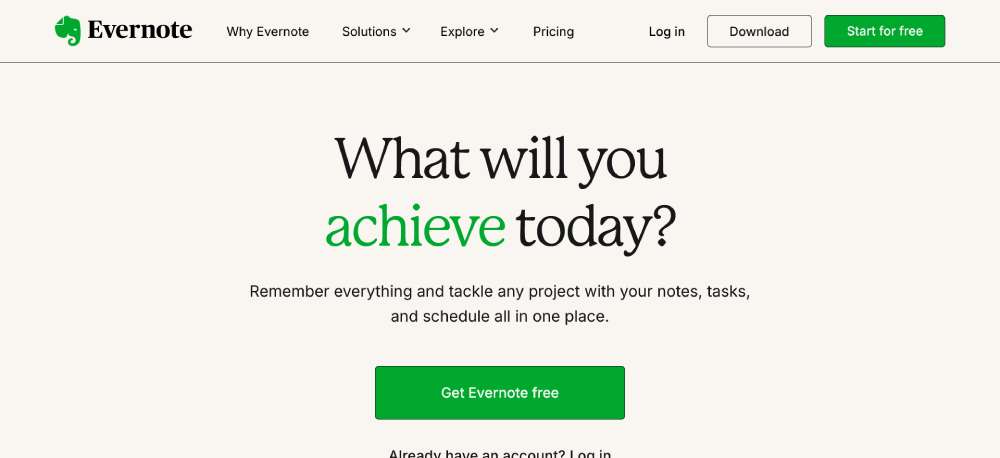Viewport: 1000px width, 458px height.
Task: Click the What will you headline text
Action: coord(500,158)
